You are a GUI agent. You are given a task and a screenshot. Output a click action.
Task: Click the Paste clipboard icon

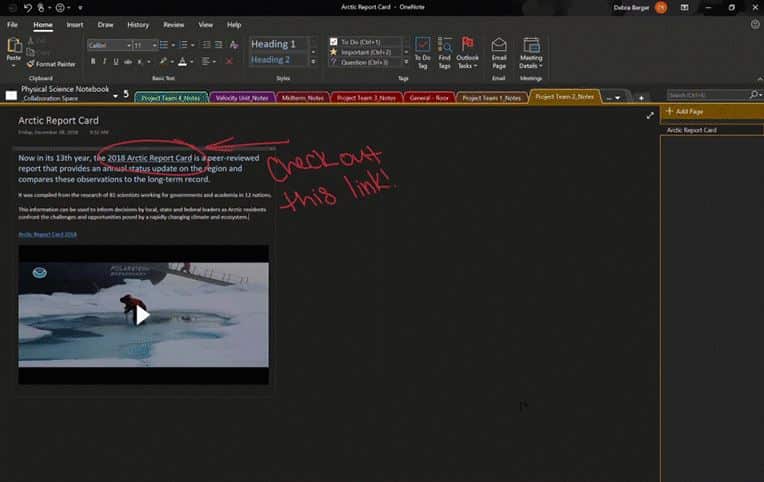(x=14, y=46)
